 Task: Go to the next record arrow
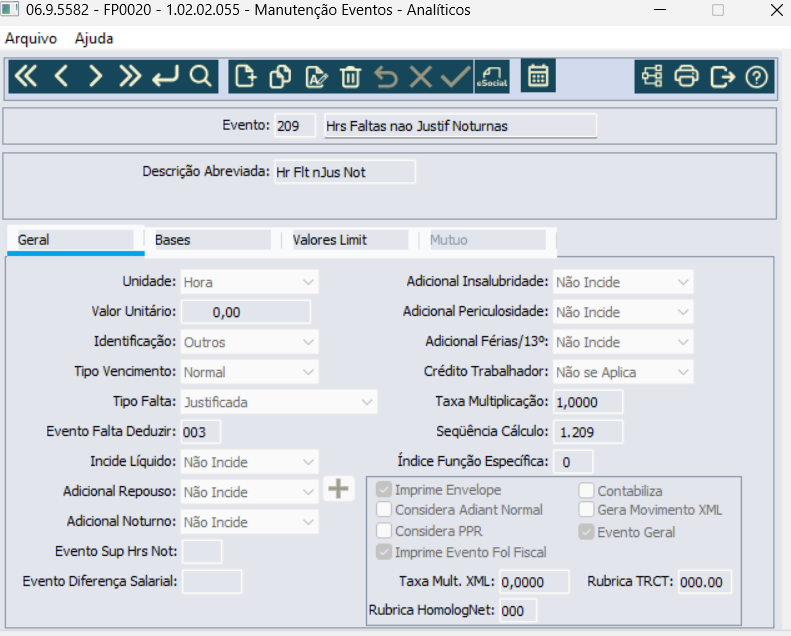coord(95,77)
